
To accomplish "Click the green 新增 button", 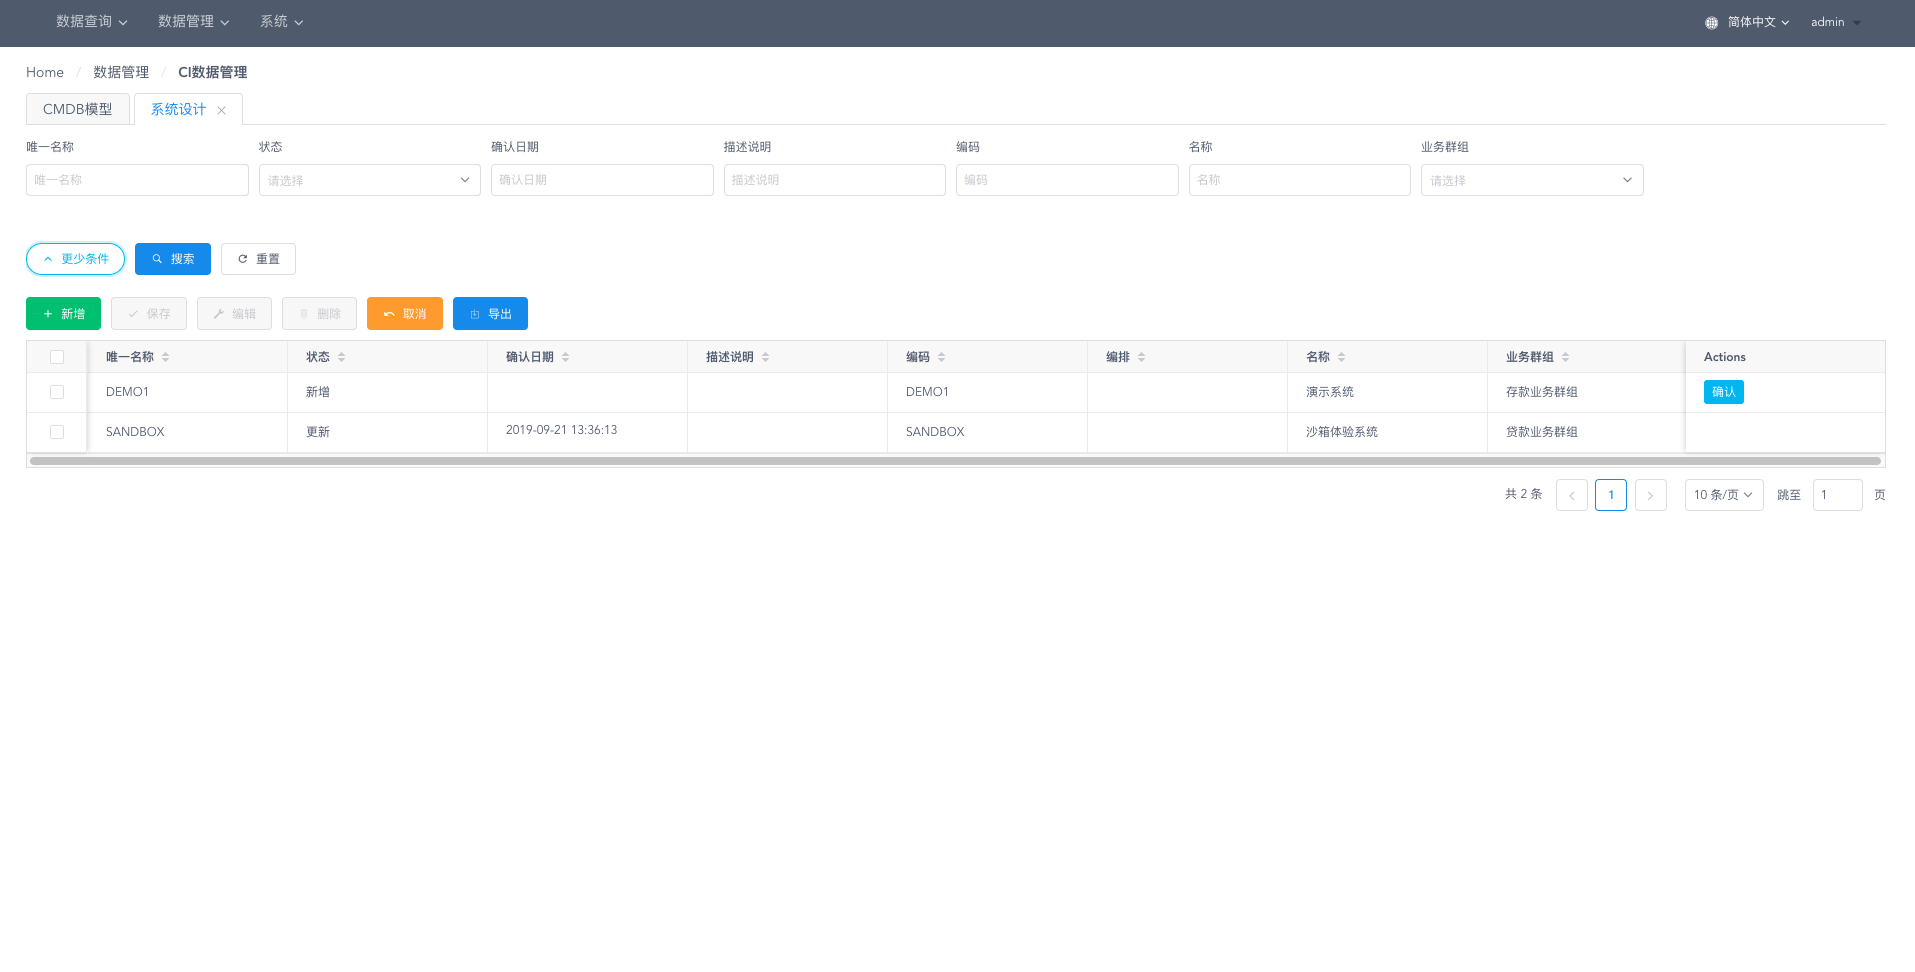I will 64,314.
